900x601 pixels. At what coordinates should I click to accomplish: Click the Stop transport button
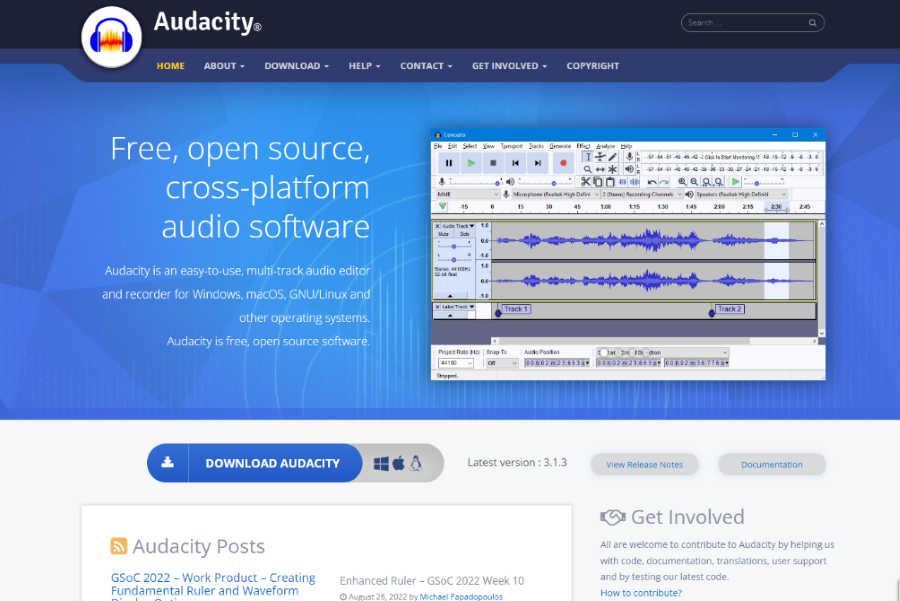[493, 163]
